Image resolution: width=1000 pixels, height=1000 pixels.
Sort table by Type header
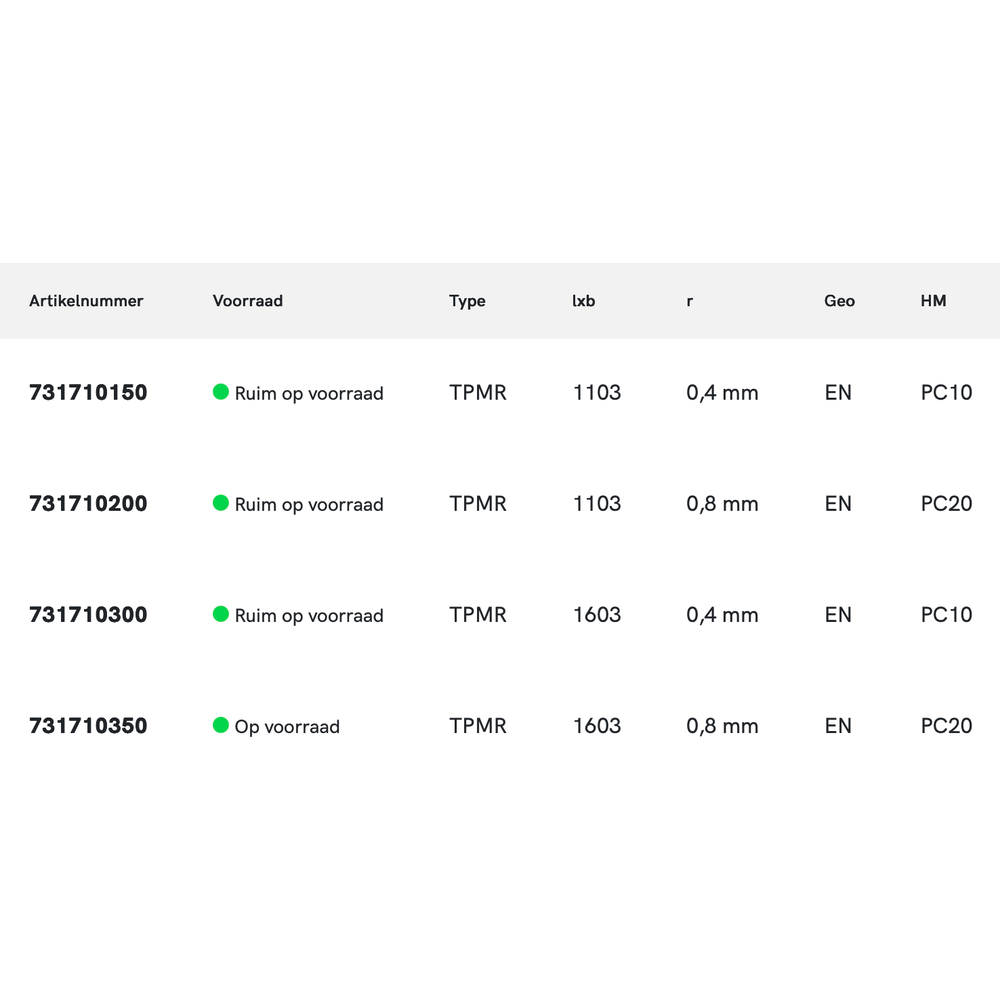tap(467, 301)
